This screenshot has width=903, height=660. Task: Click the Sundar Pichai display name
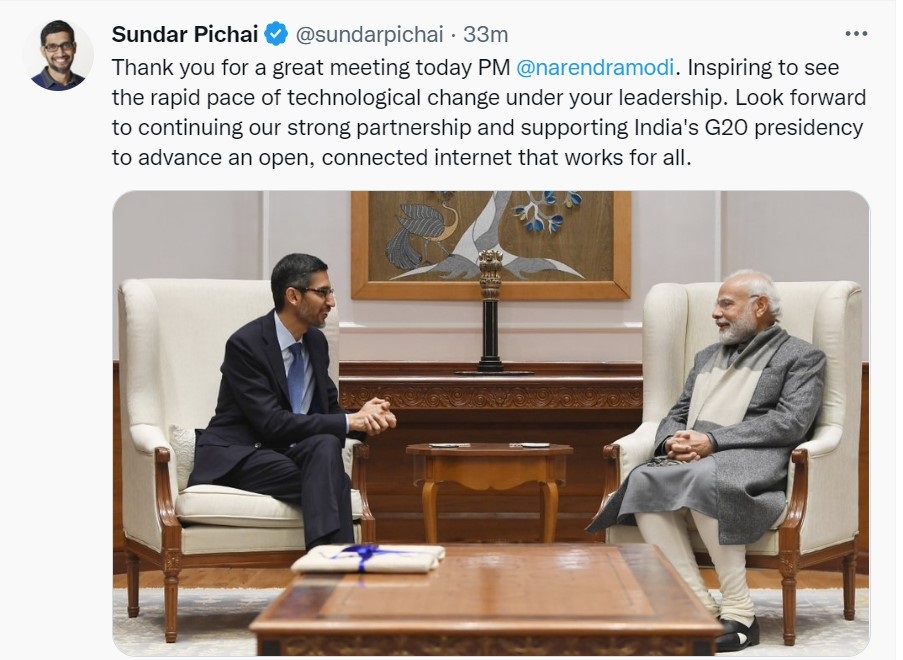[x=185, y=35]
